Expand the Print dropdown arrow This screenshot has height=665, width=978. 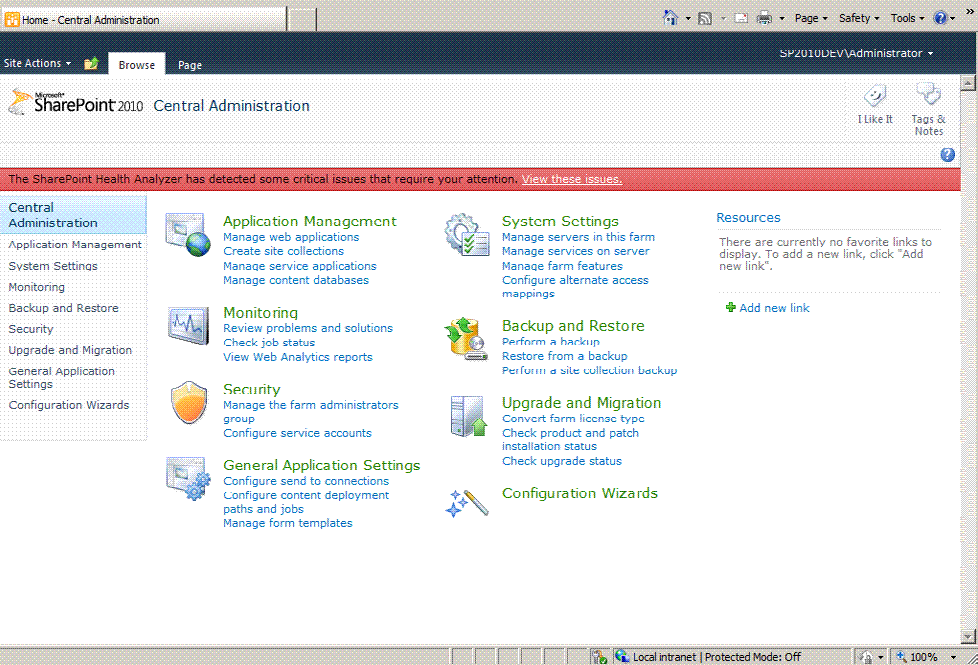click(x=782, y=19)
